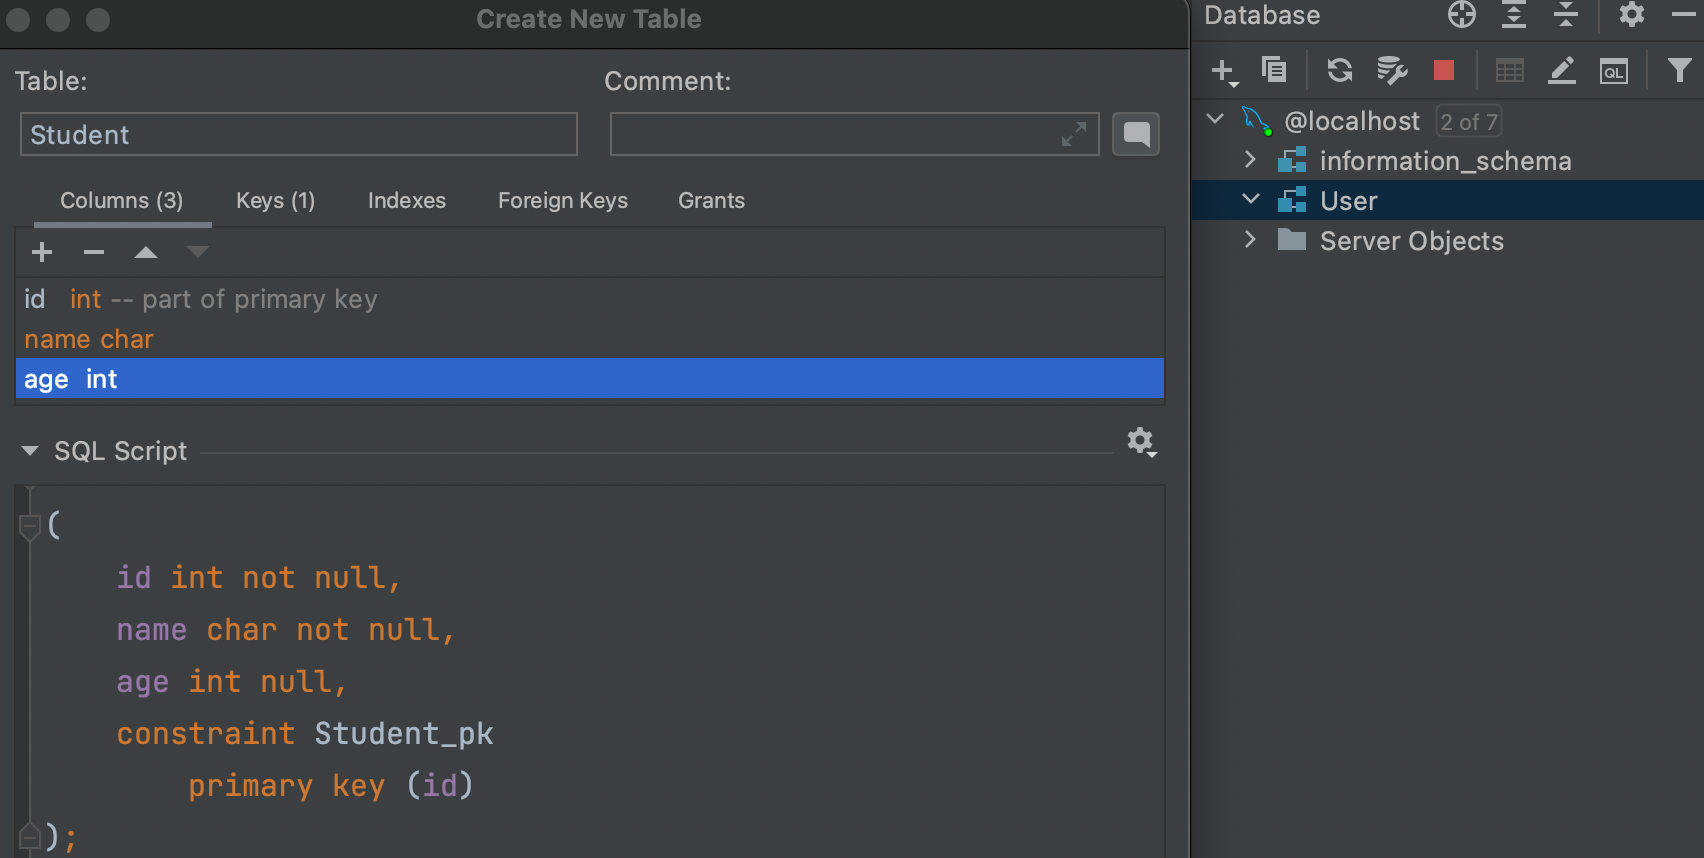Select the age int column row
Screen dimensions: 1704x858
pyautogui.click(x=590, y=379)
